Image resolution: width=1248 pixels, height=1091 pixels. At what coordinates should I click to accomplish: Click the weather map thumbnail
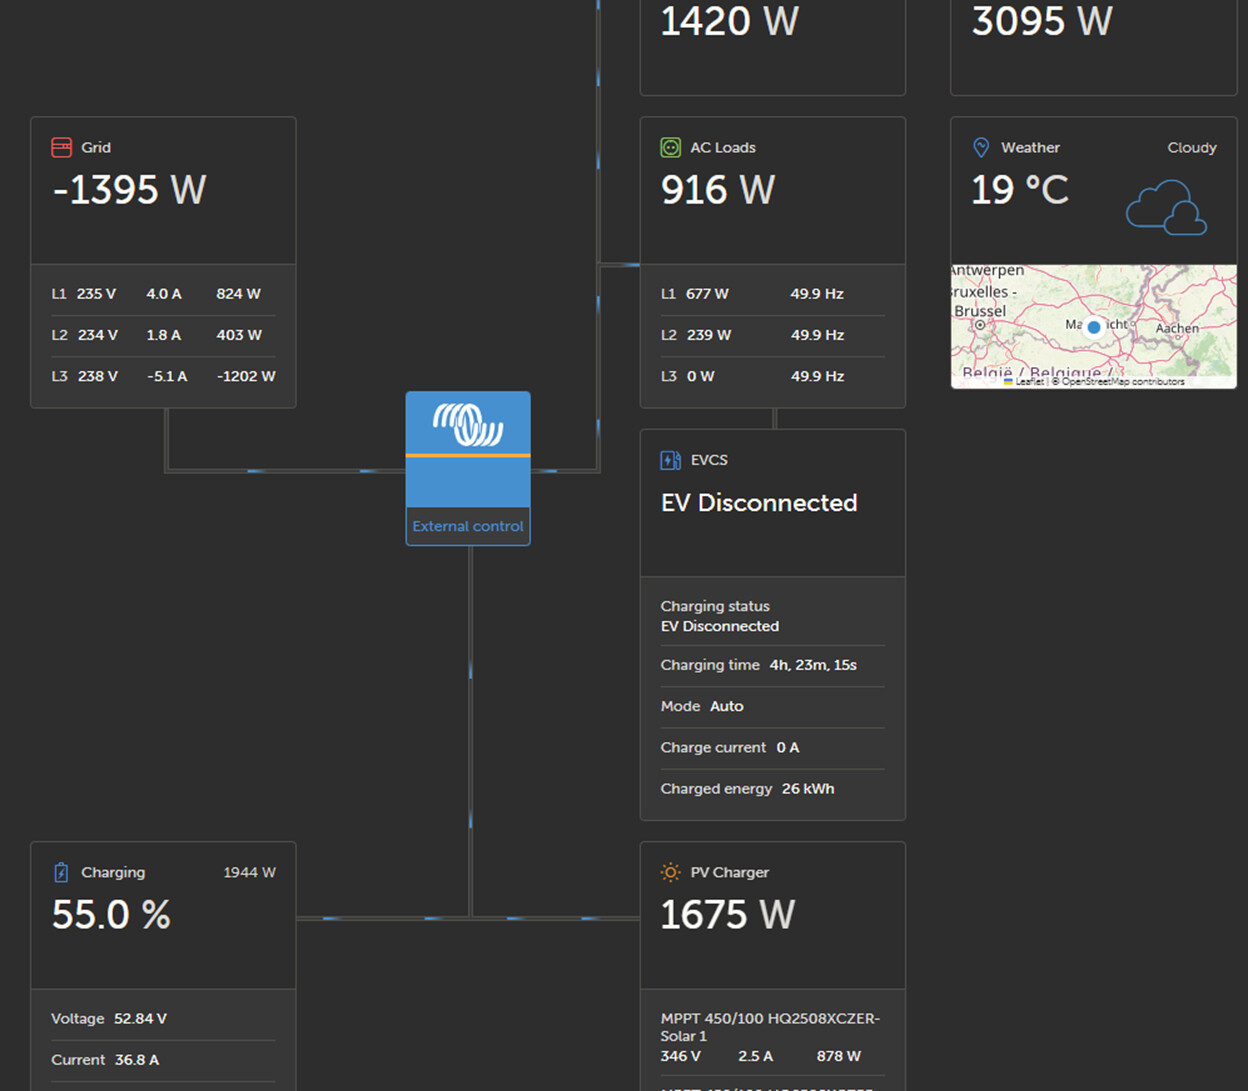[1094, 326]
